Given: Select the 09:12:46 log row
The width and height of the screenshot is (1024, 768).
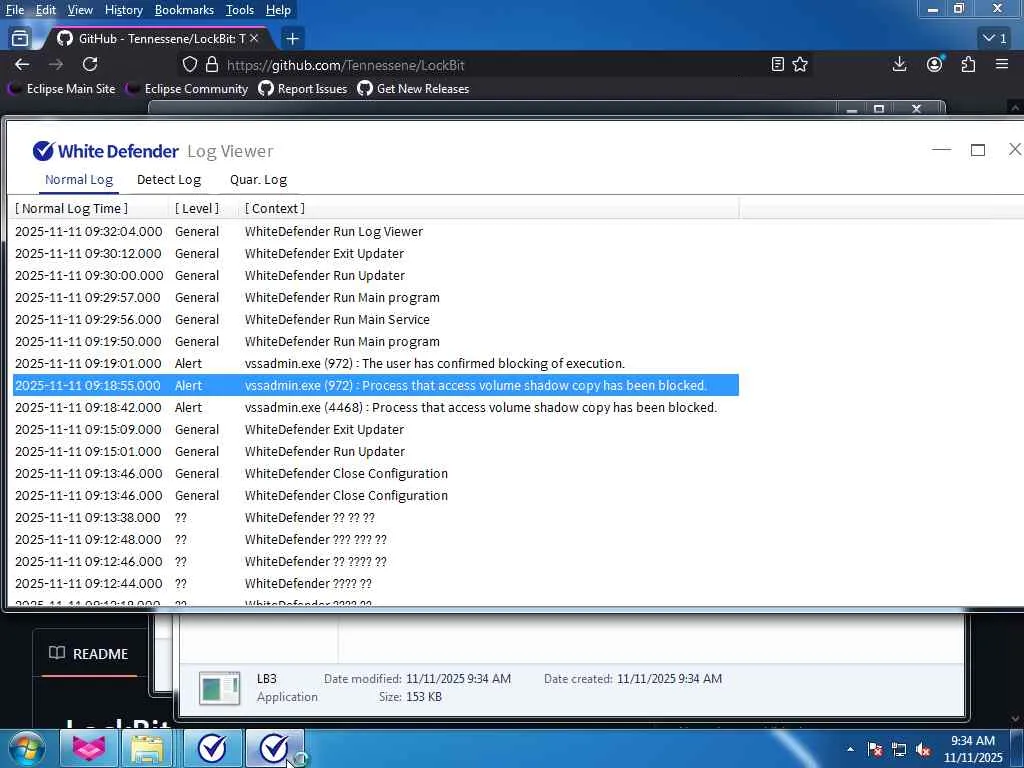Looking at the screenshot, I should 376,562.
